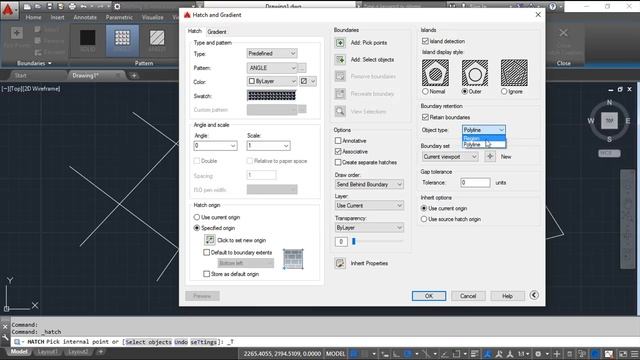Image resolution: width=640 pixels, height=360 pixels.
Task: Open the background color dropdown
Action: (x=308, y=81)
